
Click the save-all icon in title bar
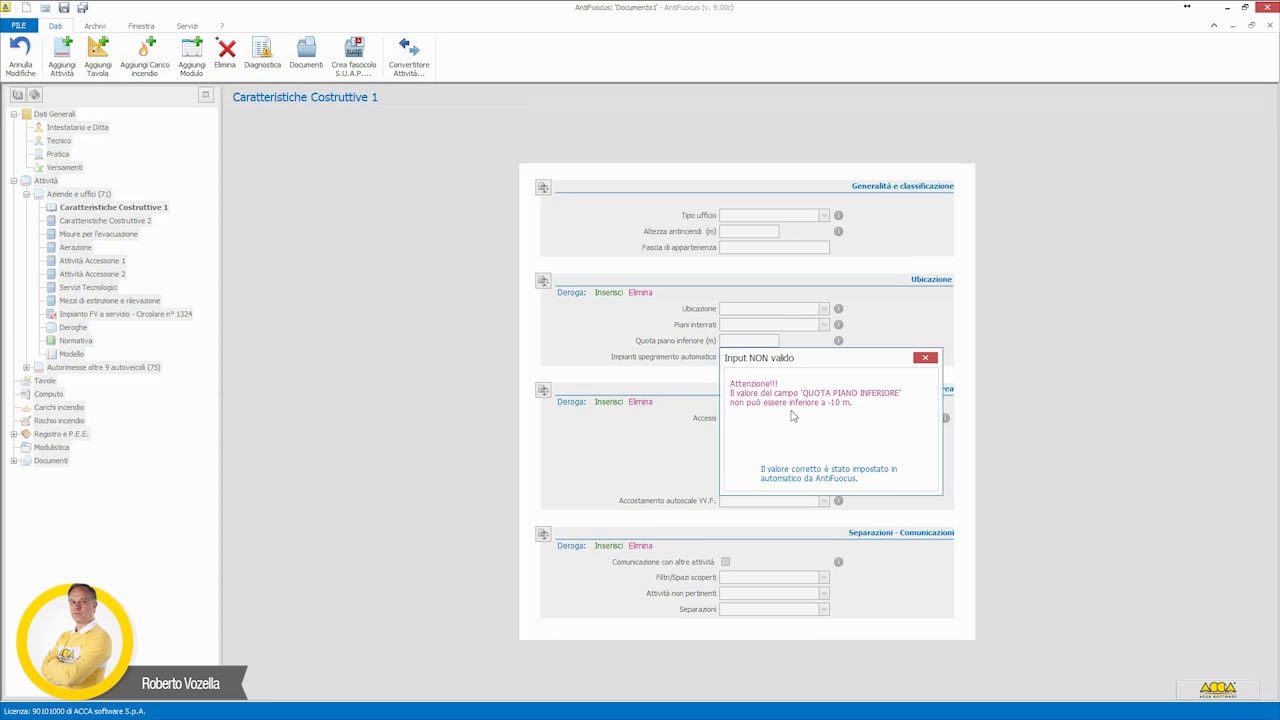(83, 7)
